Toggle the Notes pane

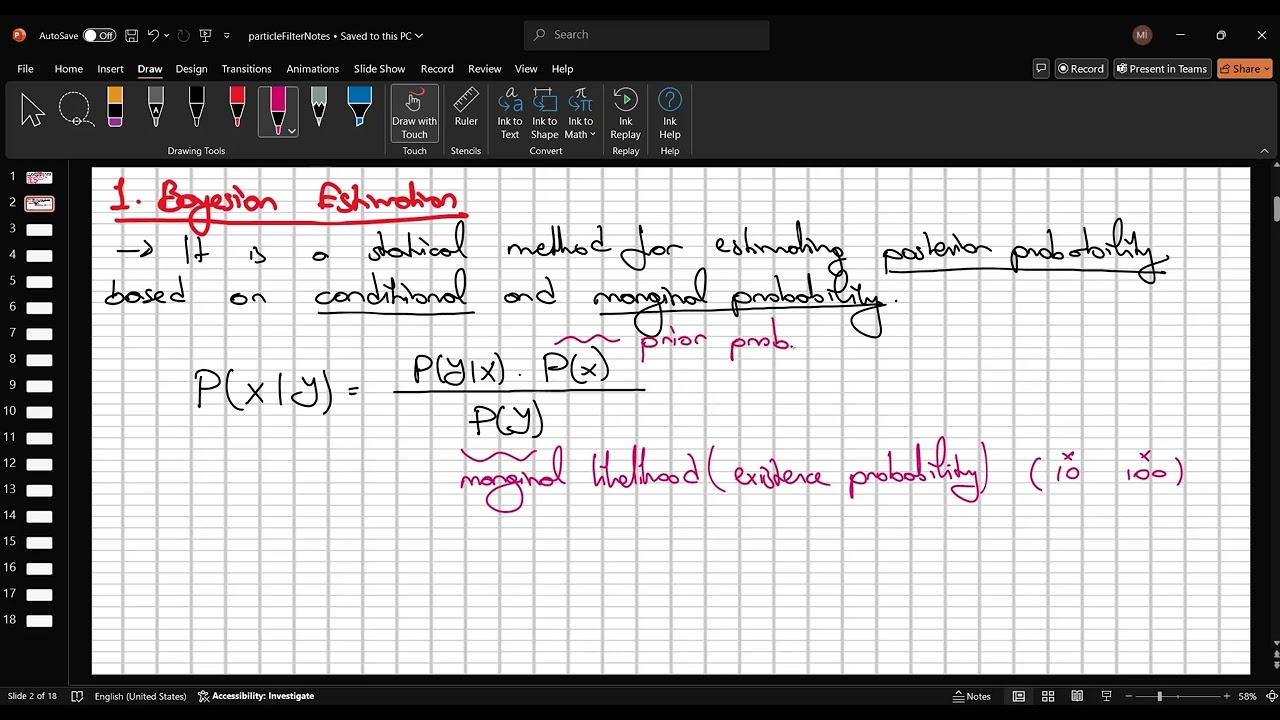[971, 696]
